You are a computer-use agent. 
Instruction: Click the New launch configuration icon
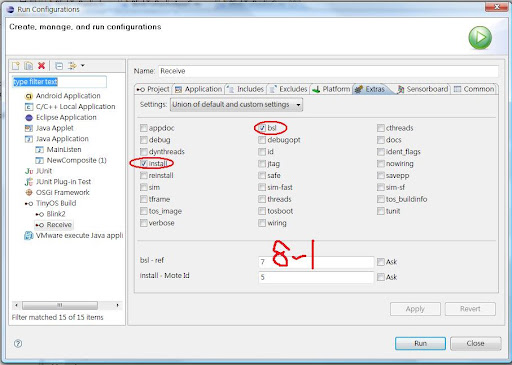pyautogui.click(x=16, y=66)
